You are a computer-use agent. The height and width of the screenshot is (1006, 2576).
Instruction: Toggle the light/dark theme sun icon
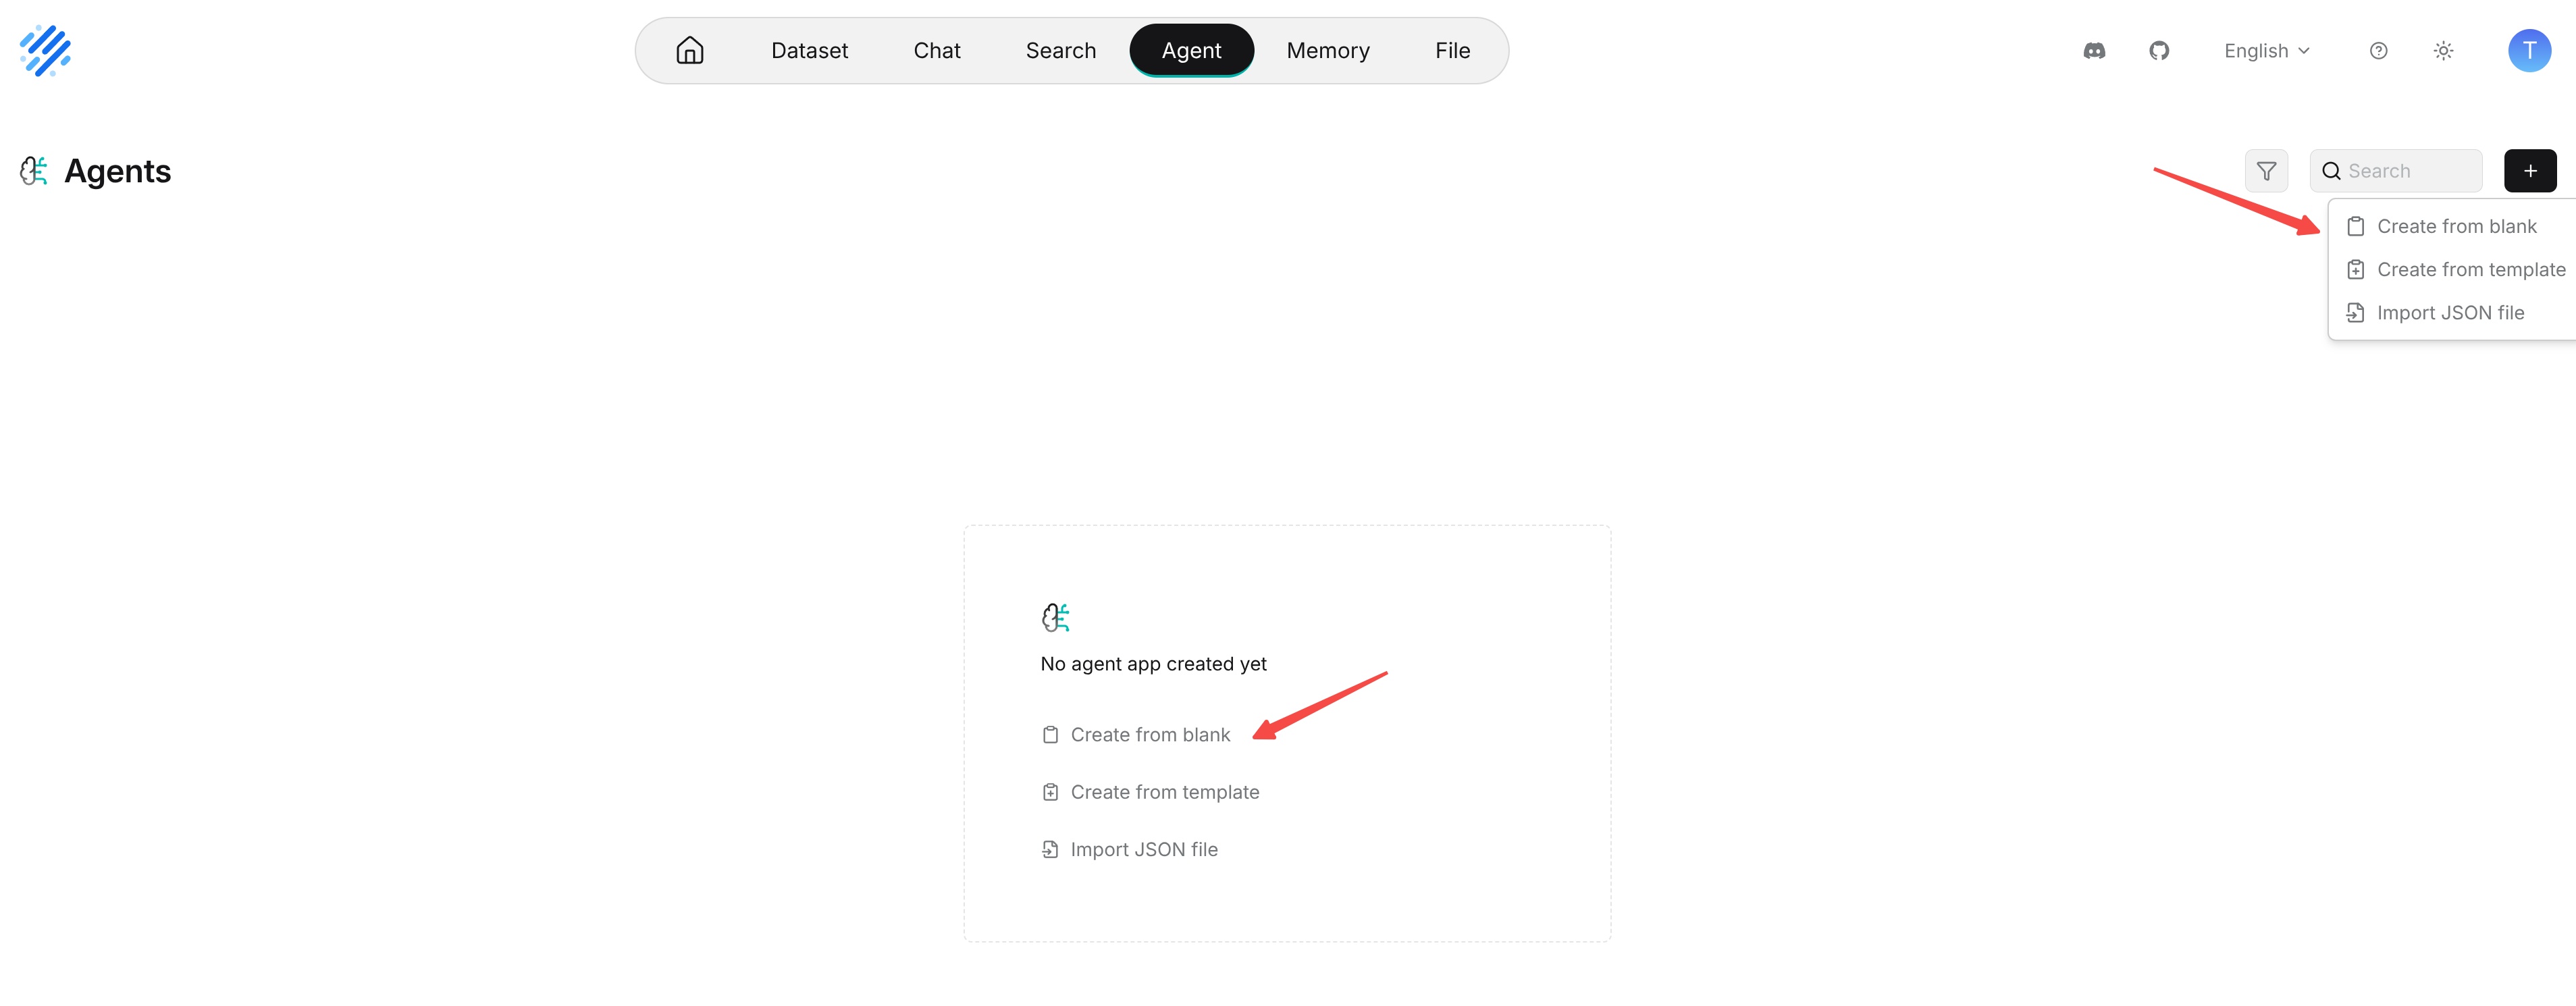click(x=2443, y=51)
